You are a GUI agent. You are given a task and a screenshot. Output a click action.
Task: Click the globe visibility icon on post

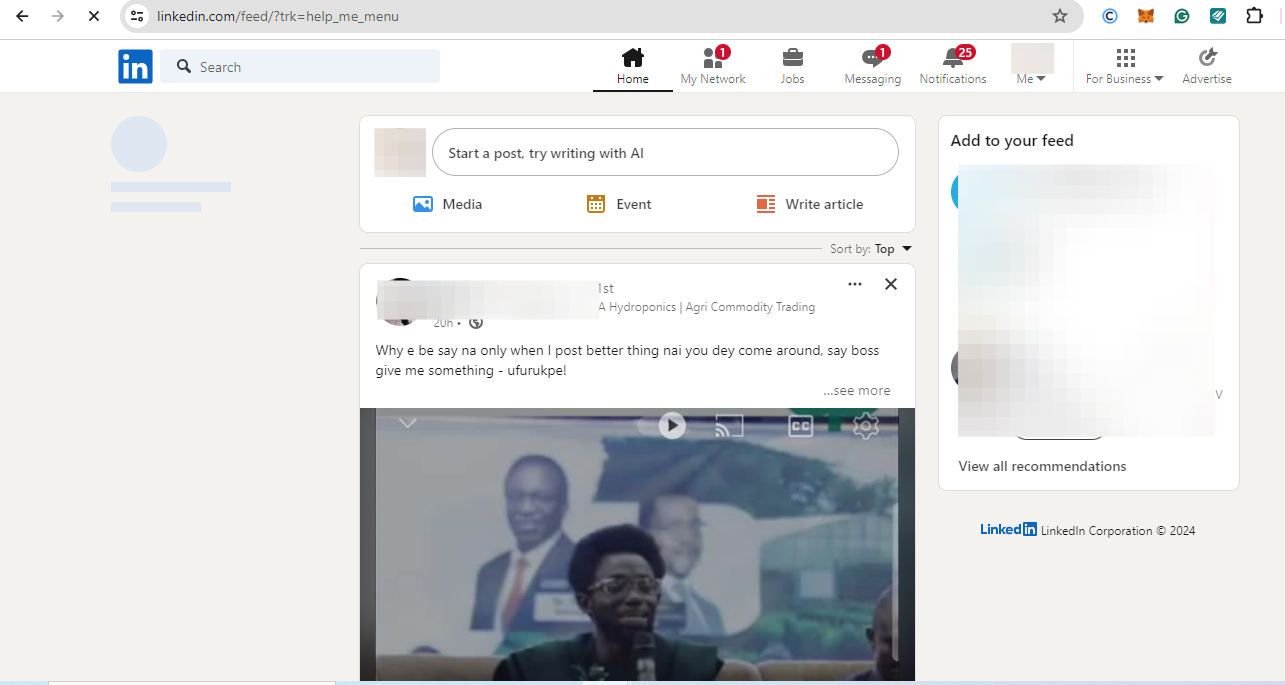[476, 323]
